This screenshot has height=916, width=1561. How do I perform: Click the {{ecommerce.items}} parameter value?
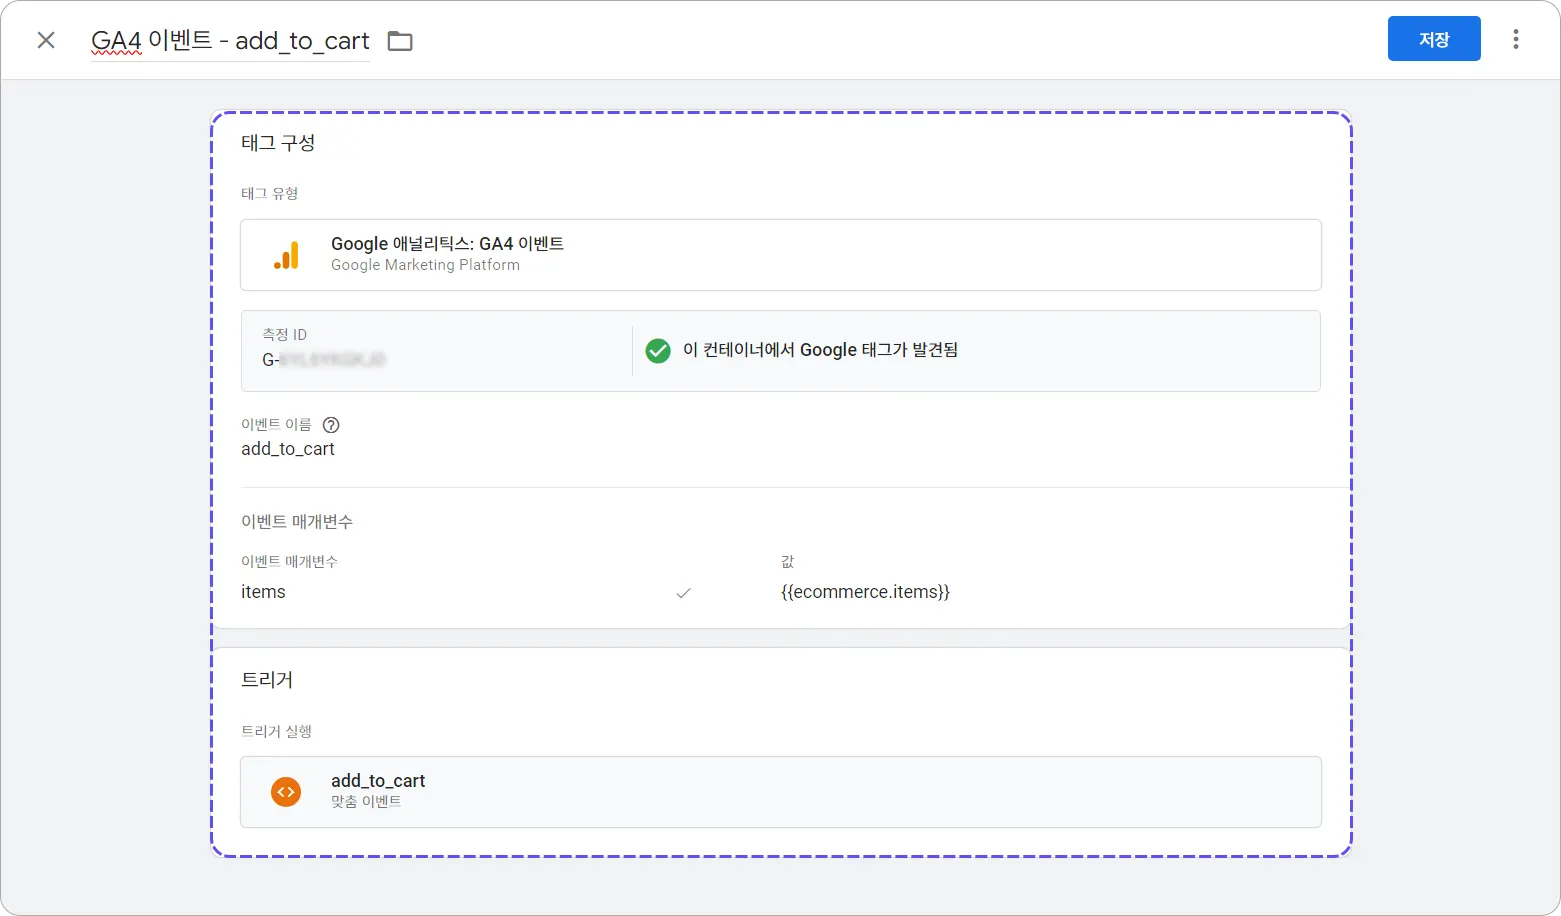(x=865, y=592)
